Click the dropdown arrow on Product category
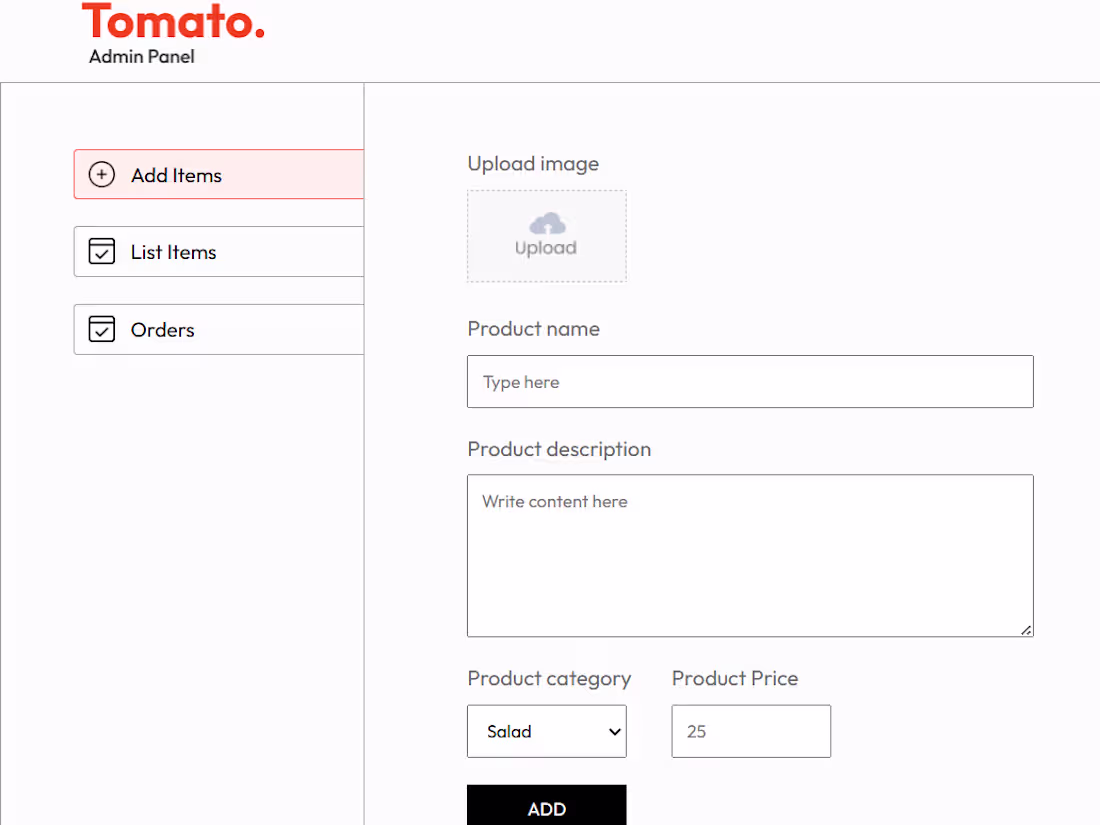Screen dimensions: 1100x825 pyautogui.click(x=615, y=731)
